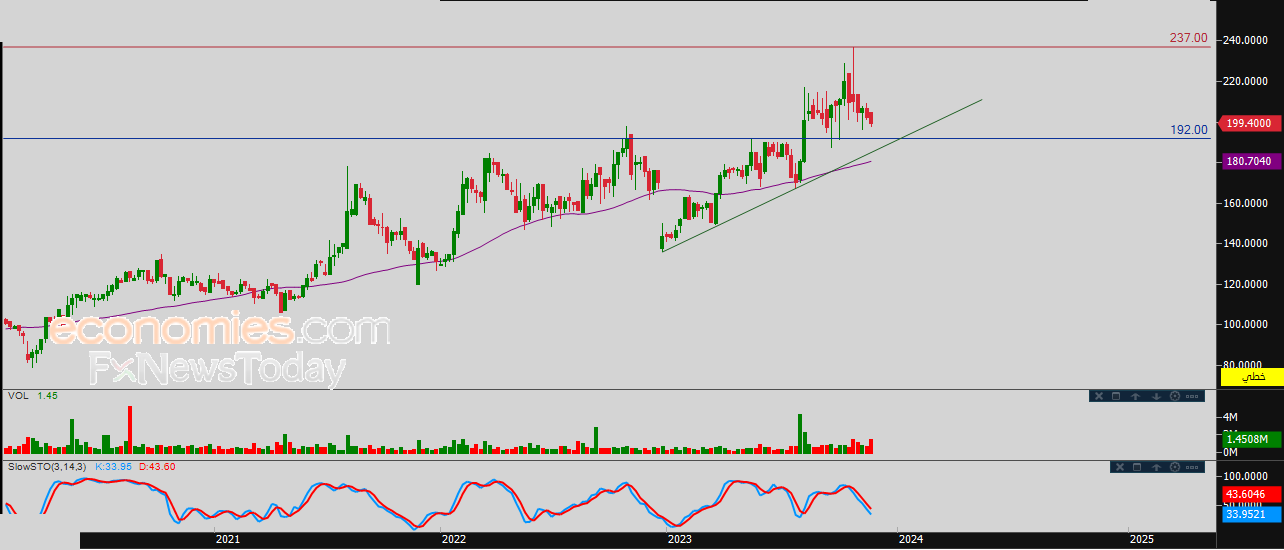Click 4M on volume axis
This screenshot has height=550, width=1284.
[x=1230, y=417]
